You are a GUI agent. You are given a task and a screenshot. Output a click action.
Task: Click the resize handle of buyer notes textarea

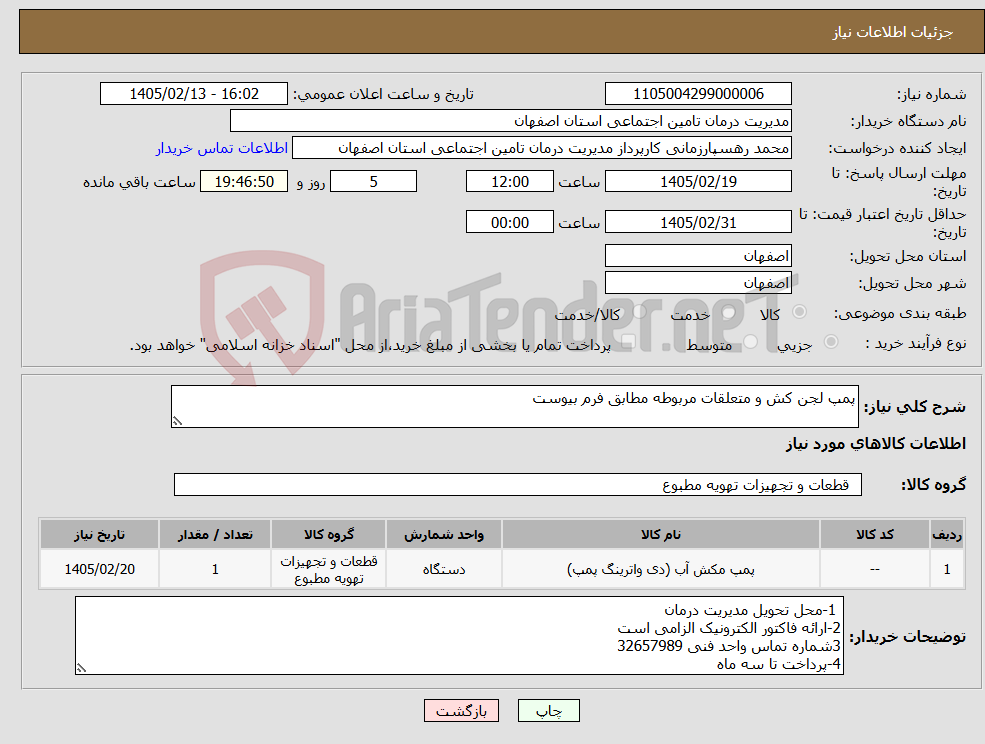pyautogui.click(x=81, y=669)
